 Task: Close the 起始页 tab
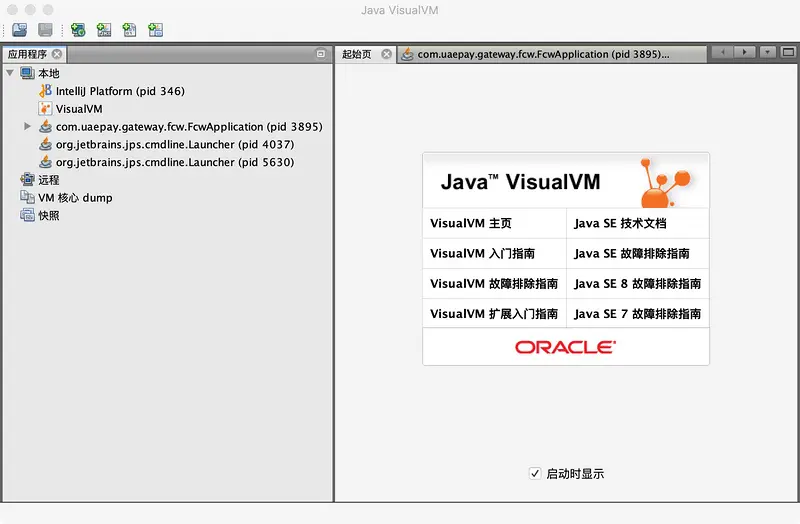tap(387, 54)
